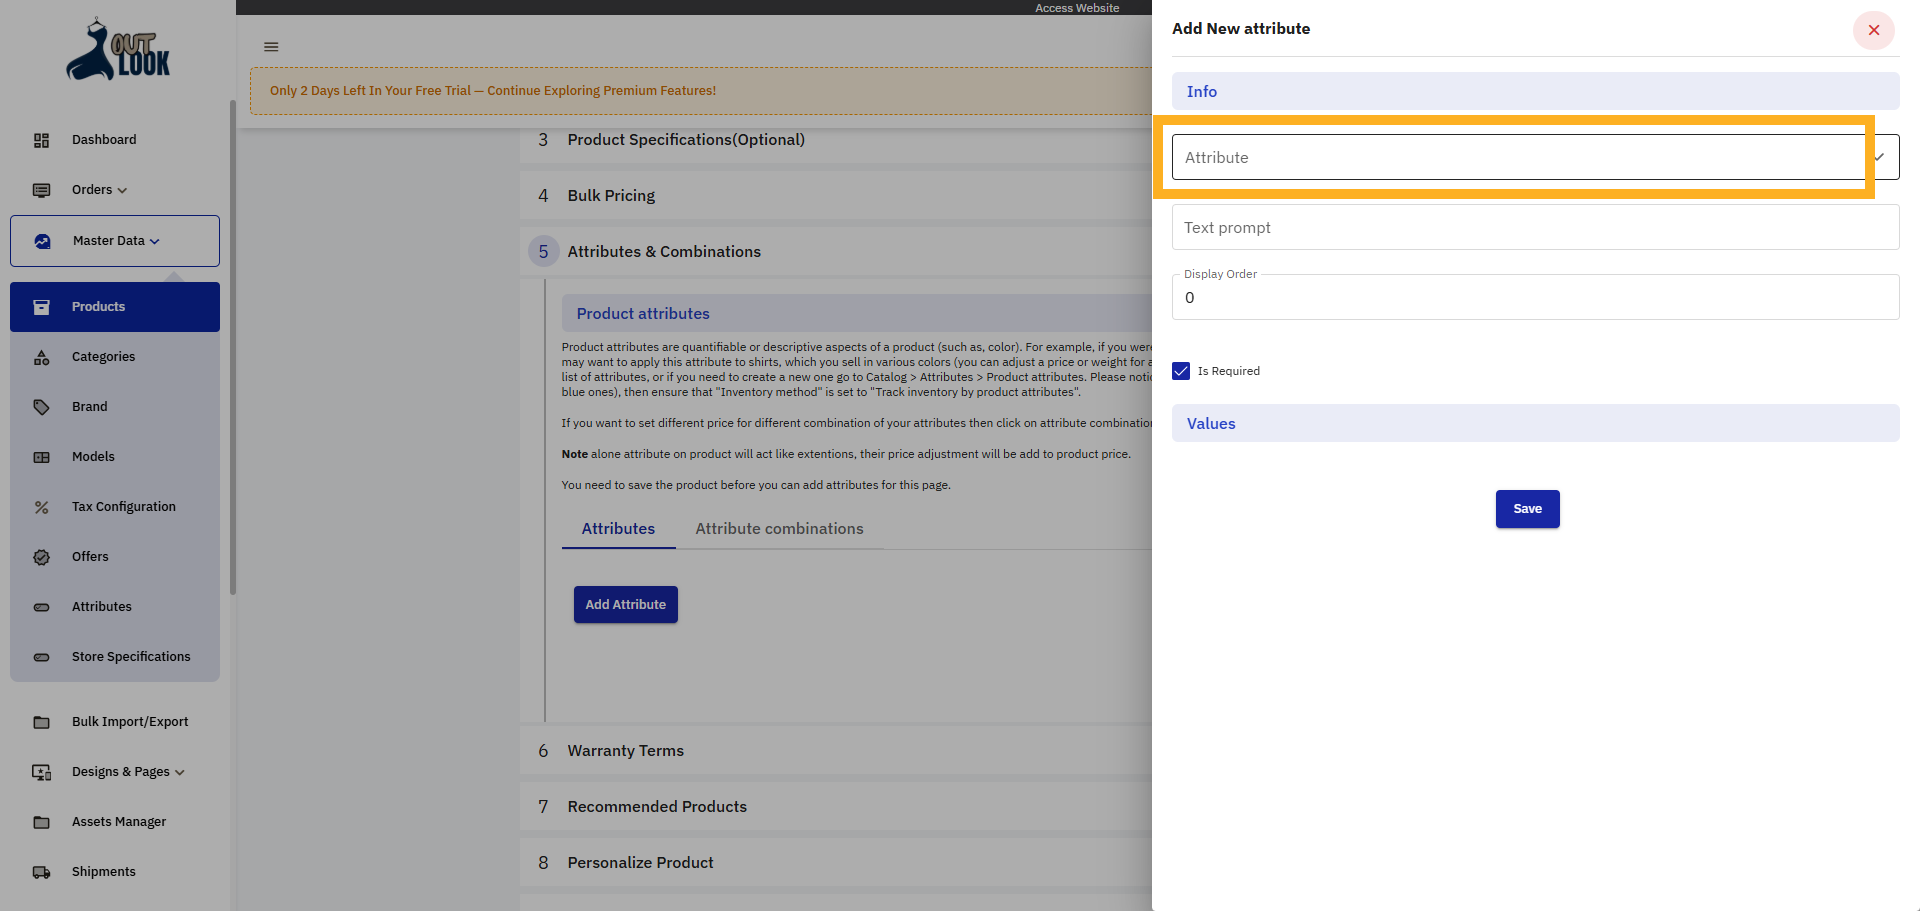Click the Add Attribute button
Screen dimensions: 1920x911
click(x=625, y=604)
